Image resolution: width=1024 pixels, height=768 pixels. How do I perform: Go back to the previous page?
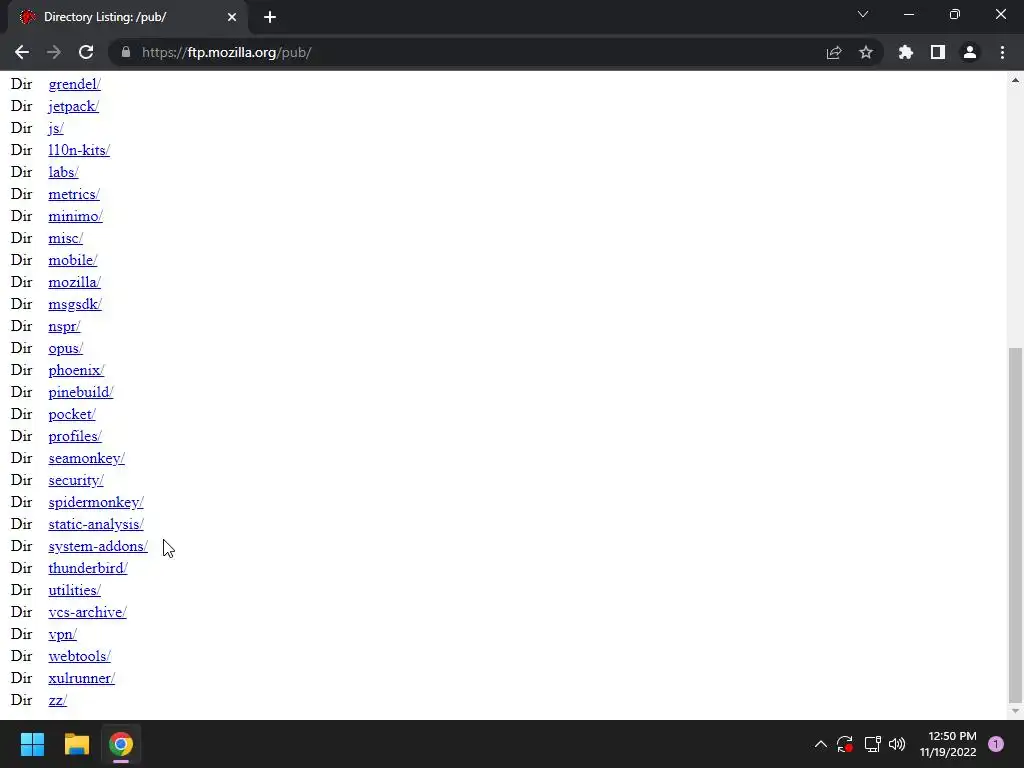pos(22,52)
